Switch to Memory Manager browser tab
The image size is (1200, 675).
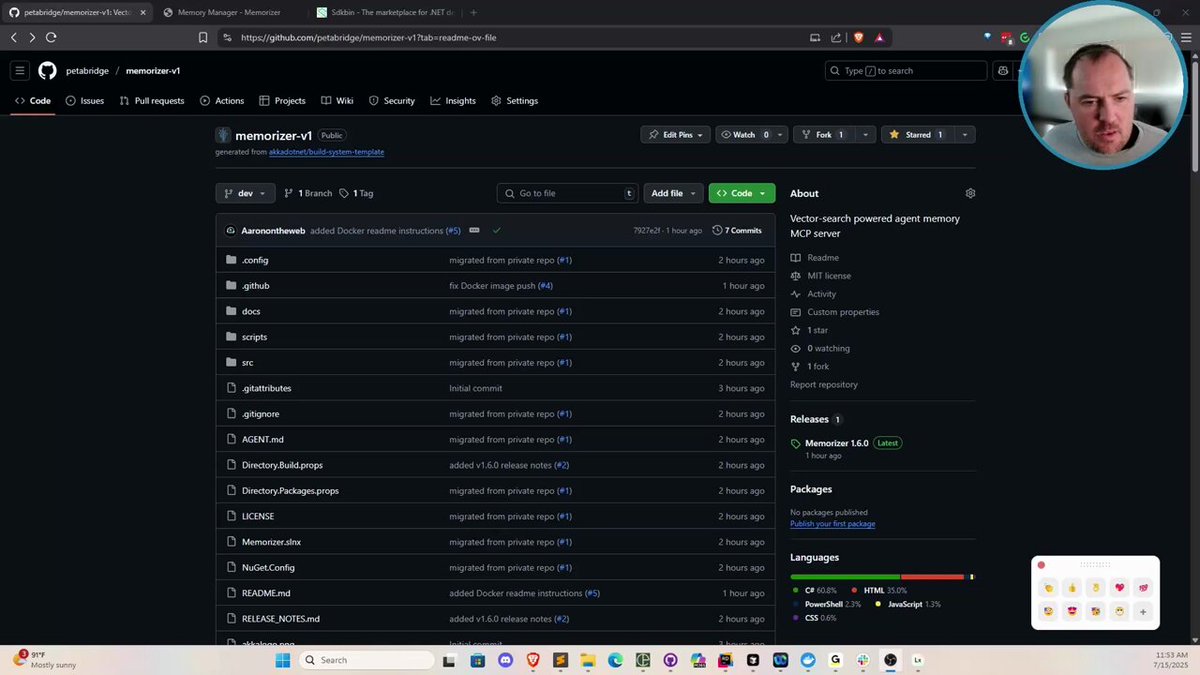(x=229, y=12)
